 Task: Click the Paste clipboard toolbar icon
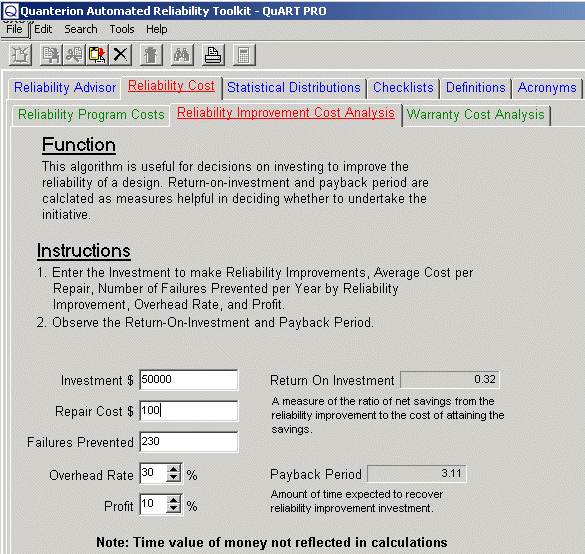coord(97,55)
